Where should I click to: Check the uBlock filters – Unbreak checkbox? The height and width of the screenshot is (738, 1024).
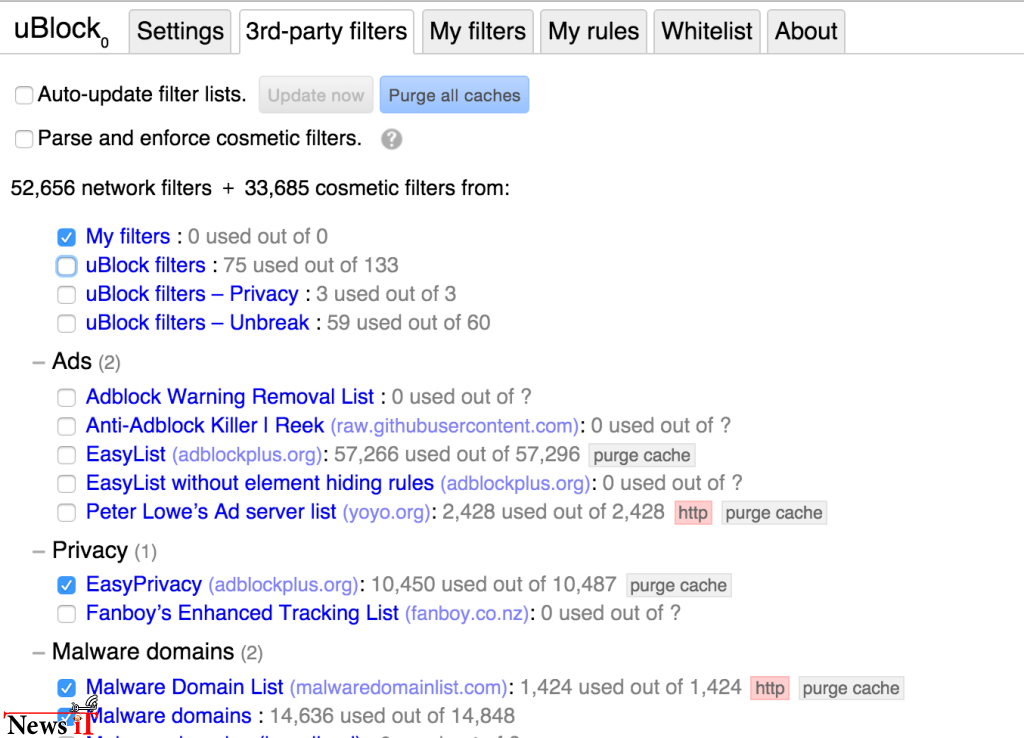pyautogui.click(x=66, y=323)
